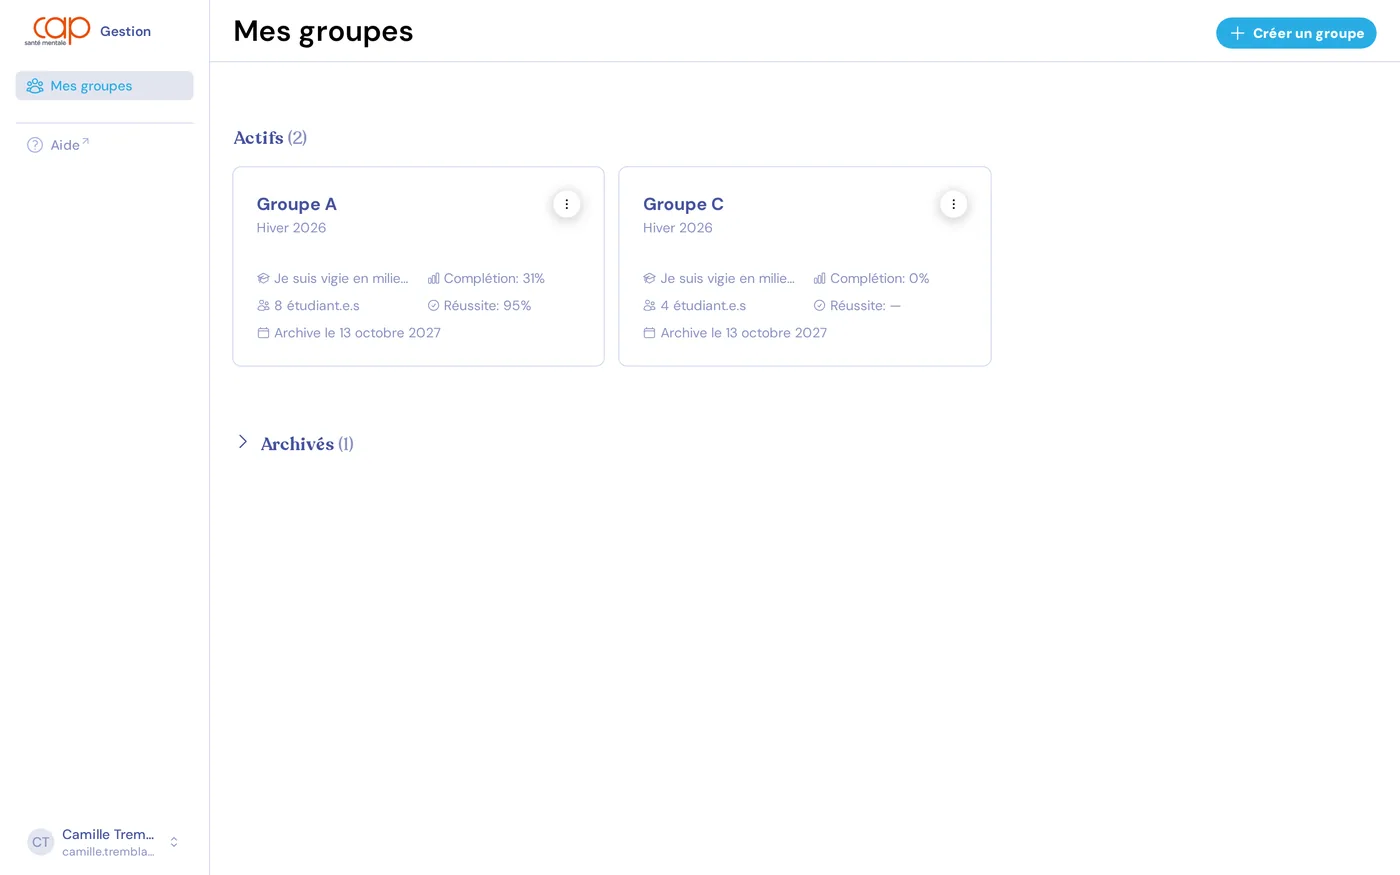Click Réussite: 95% in Groupe A
Viewport: 1400px width, 875px height.
pyautogui.click(x=487, y=305)
